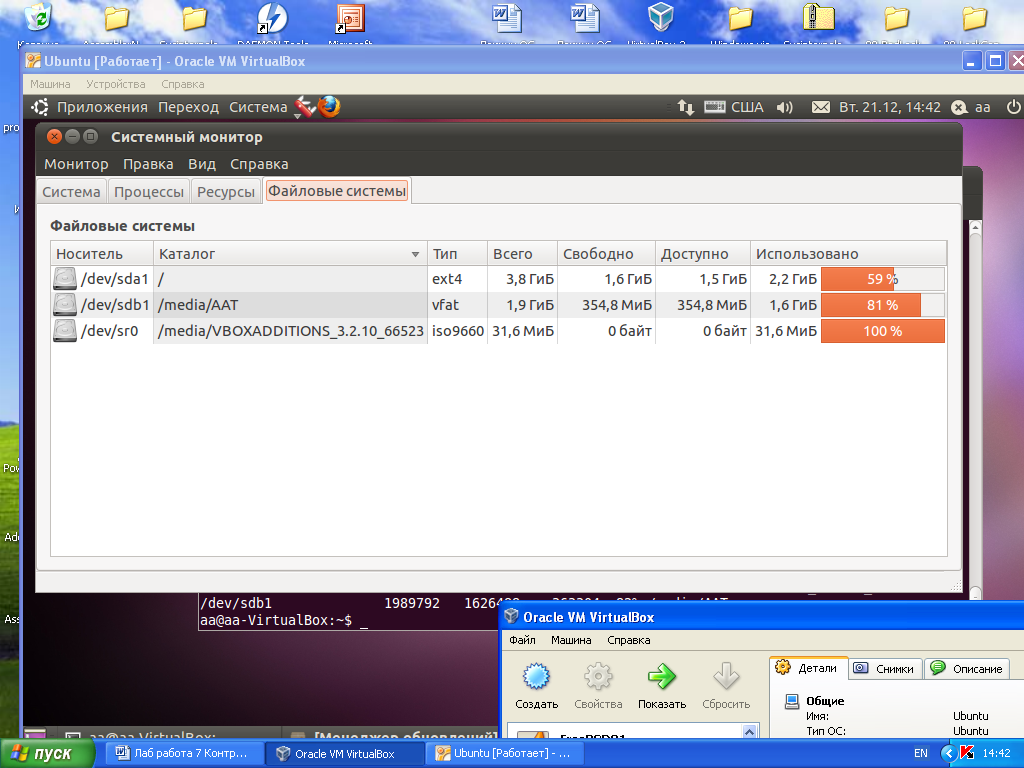Click the Kaspersky tray icon
1024x768 pixels.
[967, 753]
